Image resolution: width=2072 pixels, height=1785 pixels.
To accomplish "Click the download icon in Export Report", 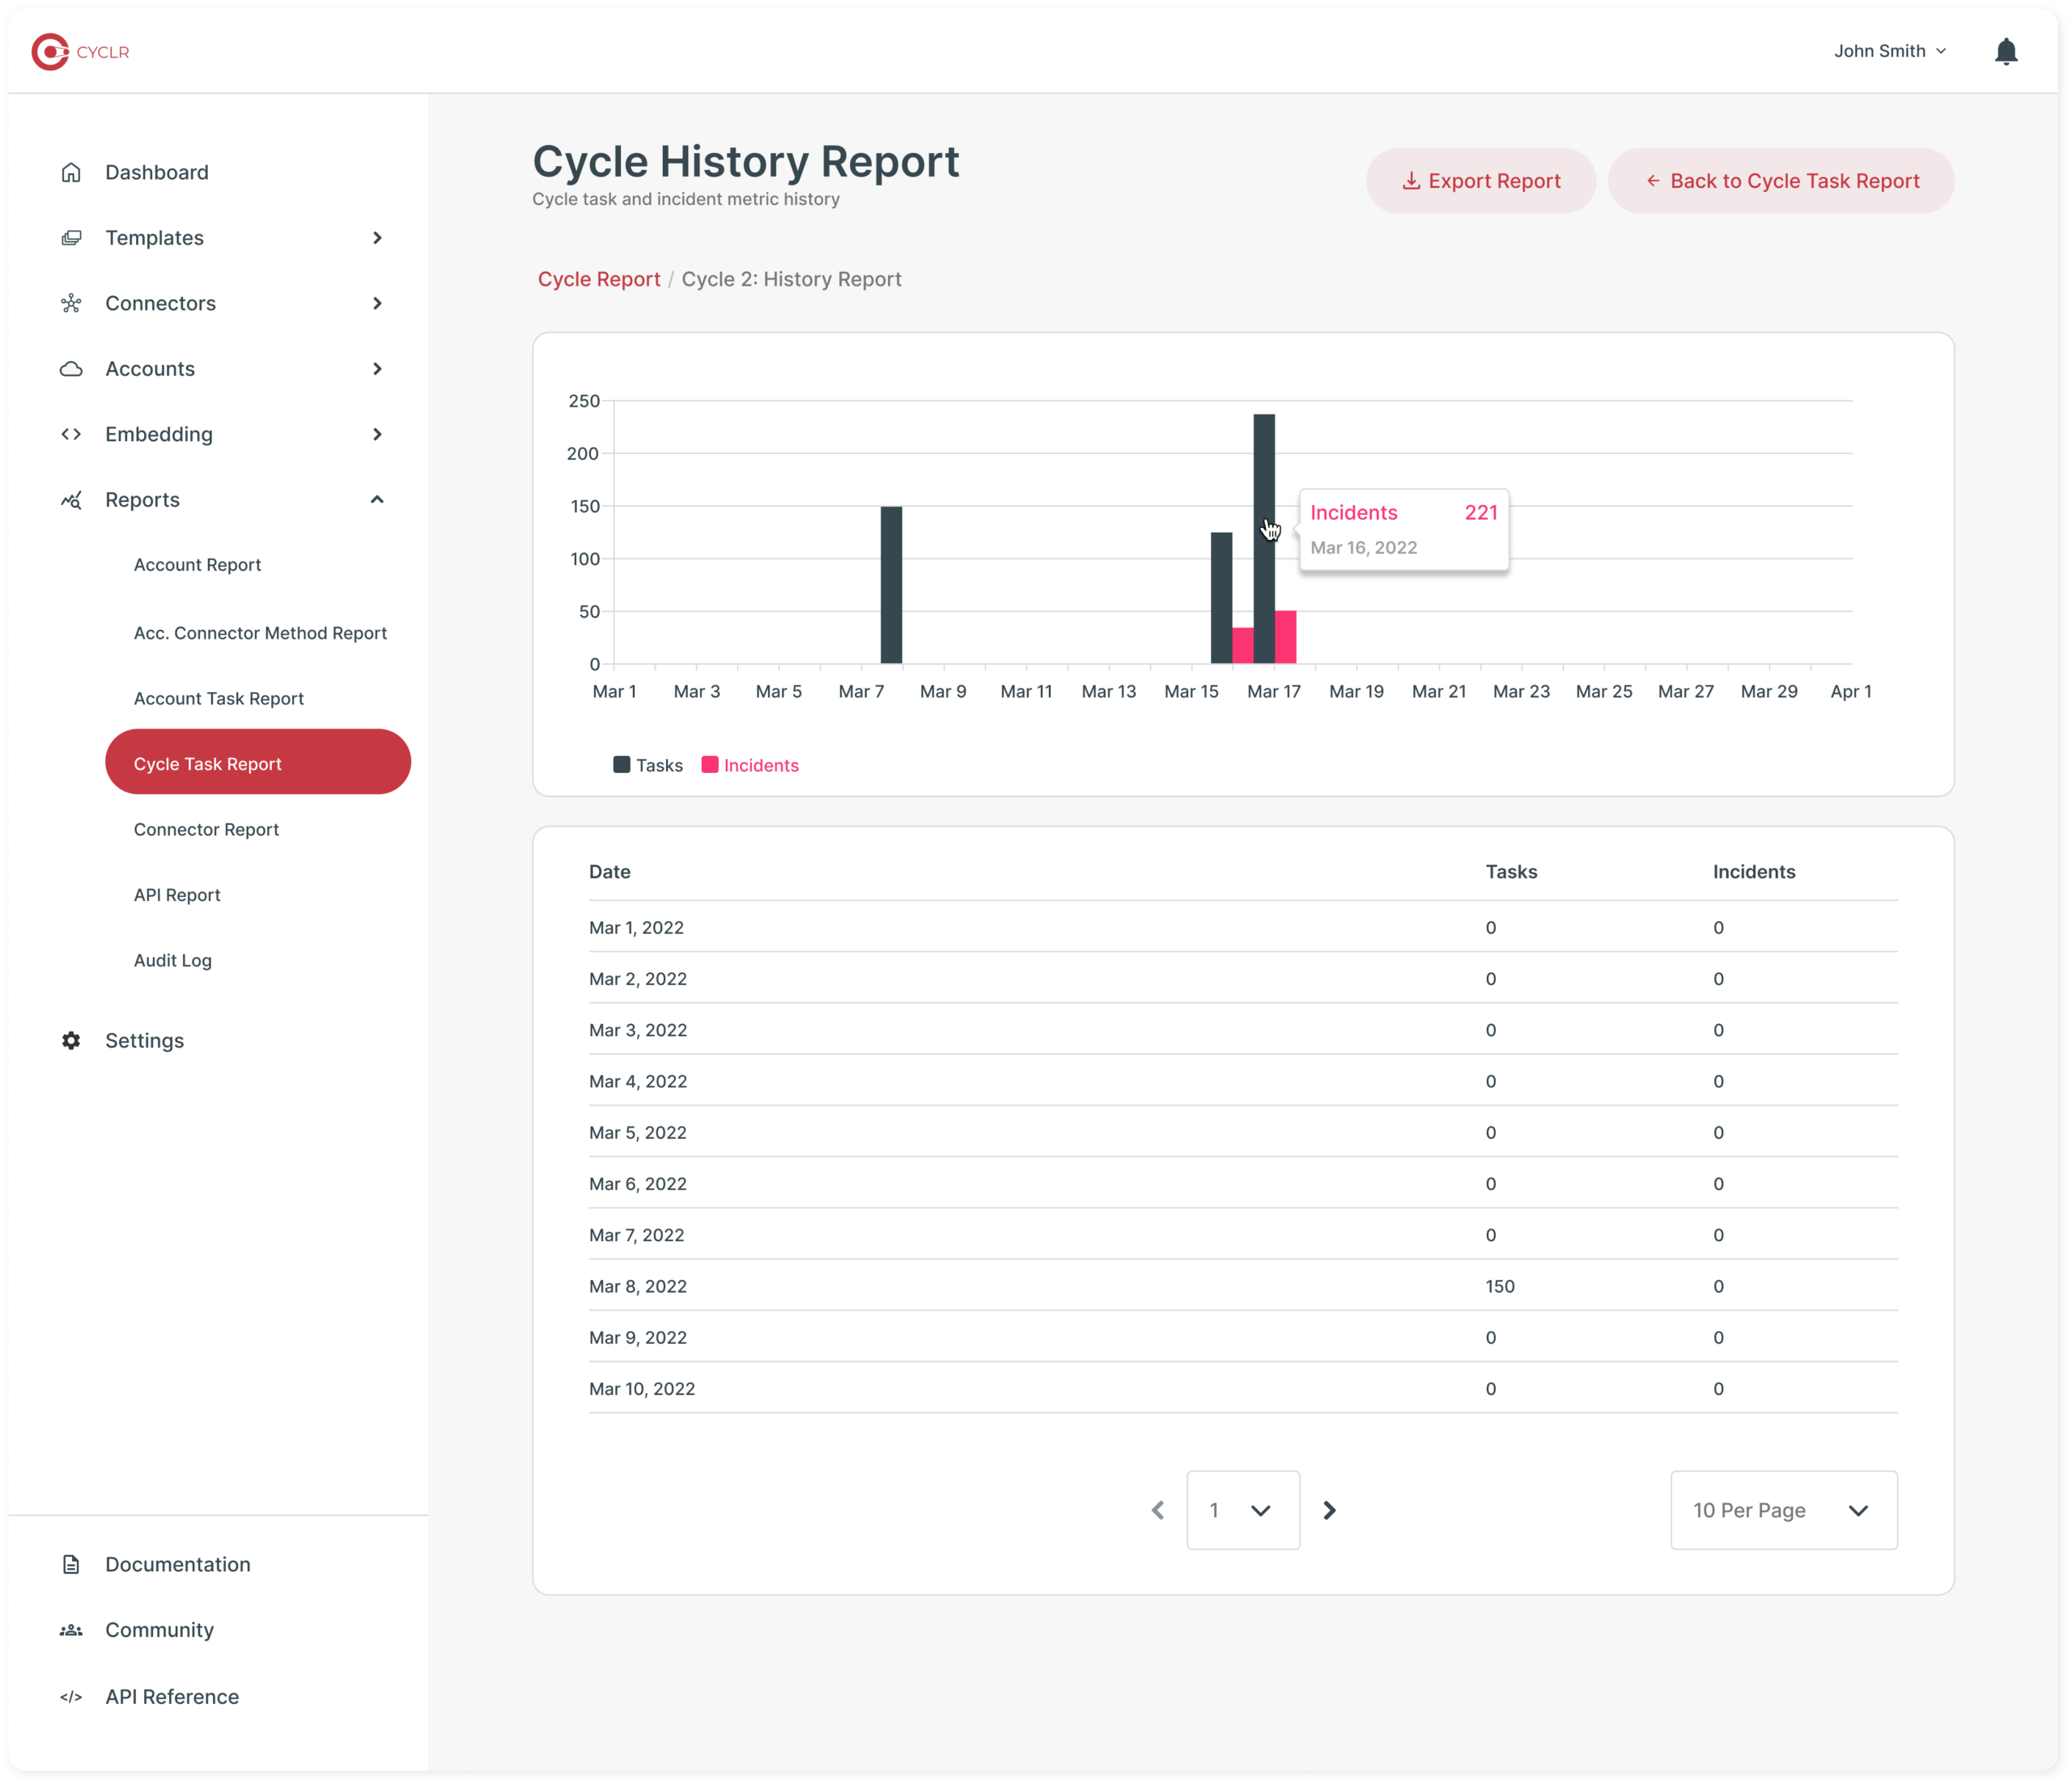I will pos(1410,181).
